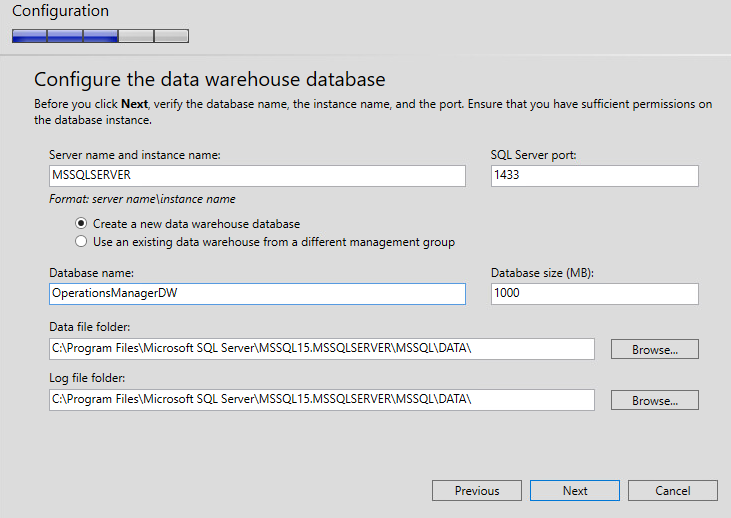Focus the SQL Server port field
Image resolution: width=731 pixels, height=518 pixels.
(594, 176)
